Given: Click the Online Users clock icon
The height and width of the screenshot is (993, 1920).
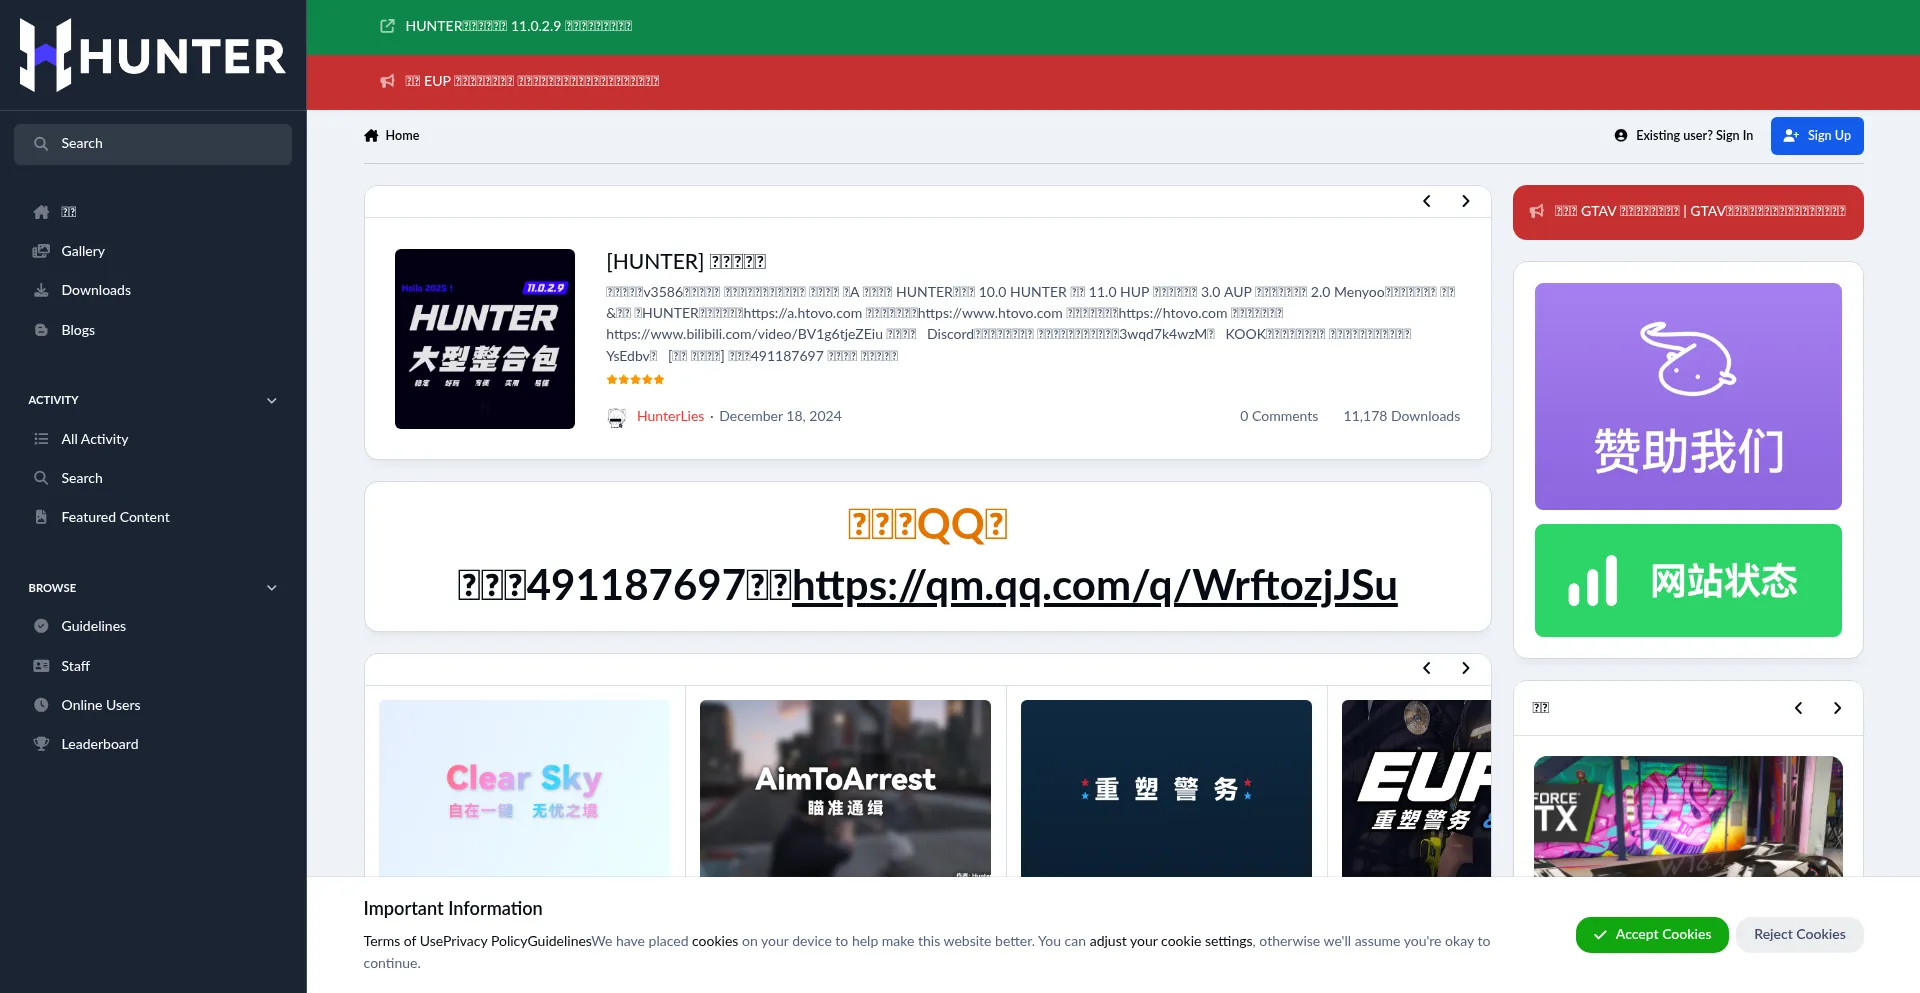Looking at the screenshot, I should pyautogui.click(x=41, y=705).
